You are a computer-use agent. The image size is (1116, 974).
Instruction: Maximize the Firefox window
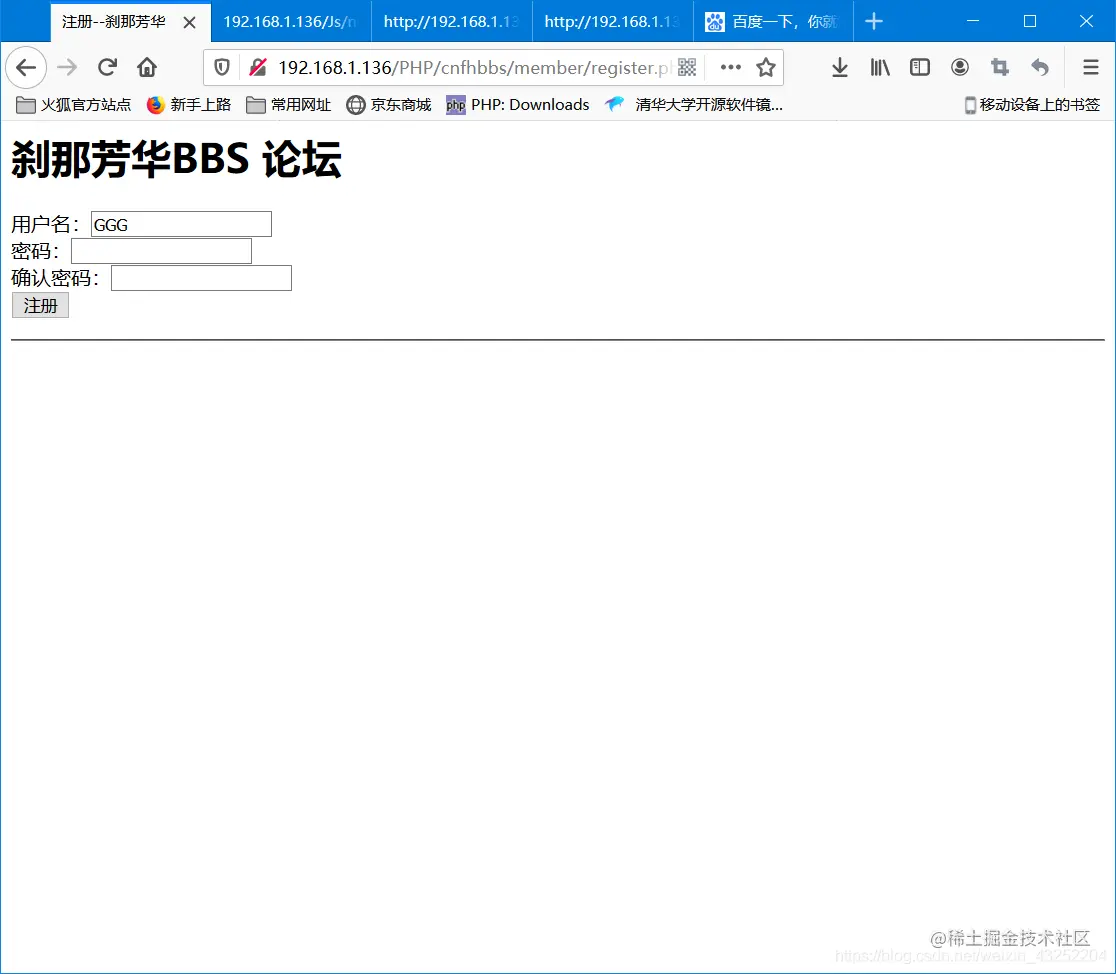pos(1030,21)
